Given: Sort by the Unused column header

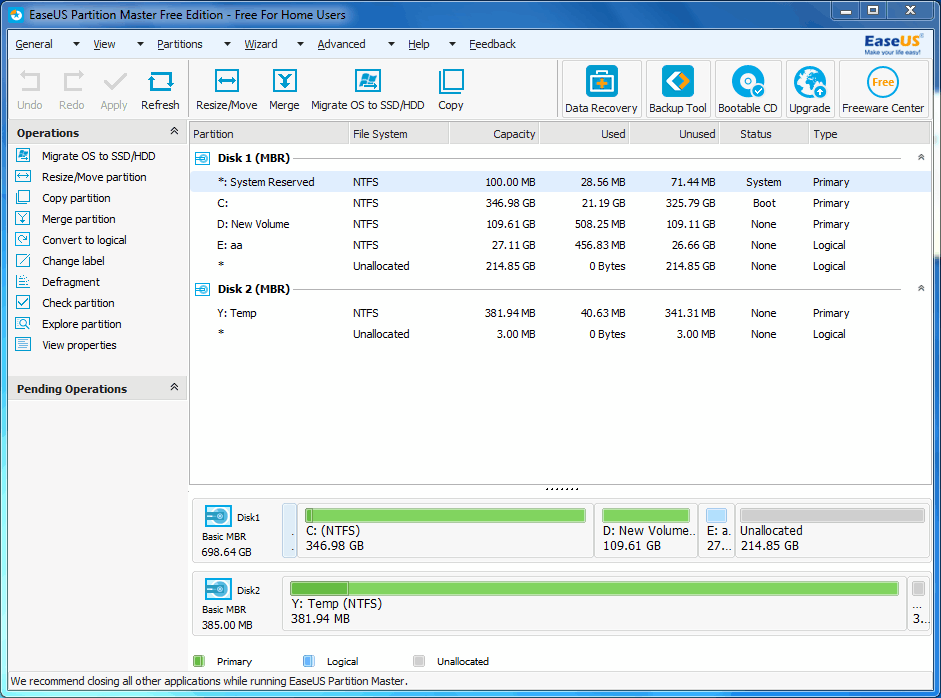Looking at the screenshot, I should click(675, 134).
